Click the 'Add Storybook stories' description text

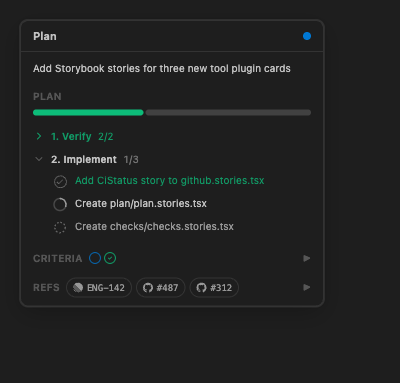coord(162,69)
